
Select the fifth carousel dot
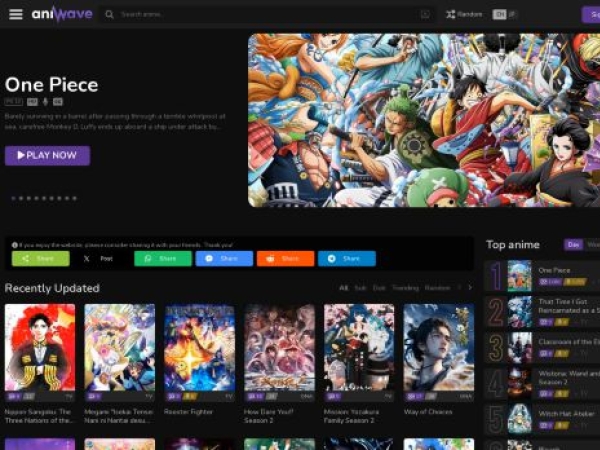point(44,198)
